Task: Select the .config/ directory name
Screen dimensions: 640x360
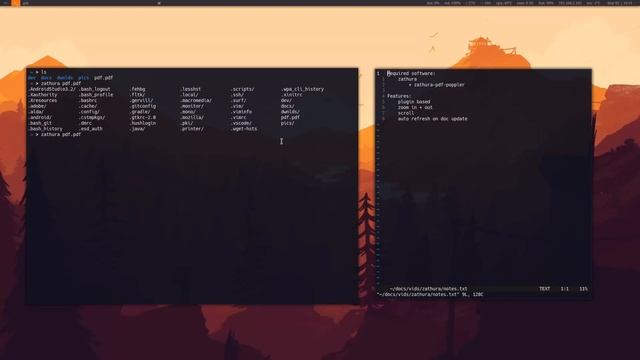Action: coord(89,112)
